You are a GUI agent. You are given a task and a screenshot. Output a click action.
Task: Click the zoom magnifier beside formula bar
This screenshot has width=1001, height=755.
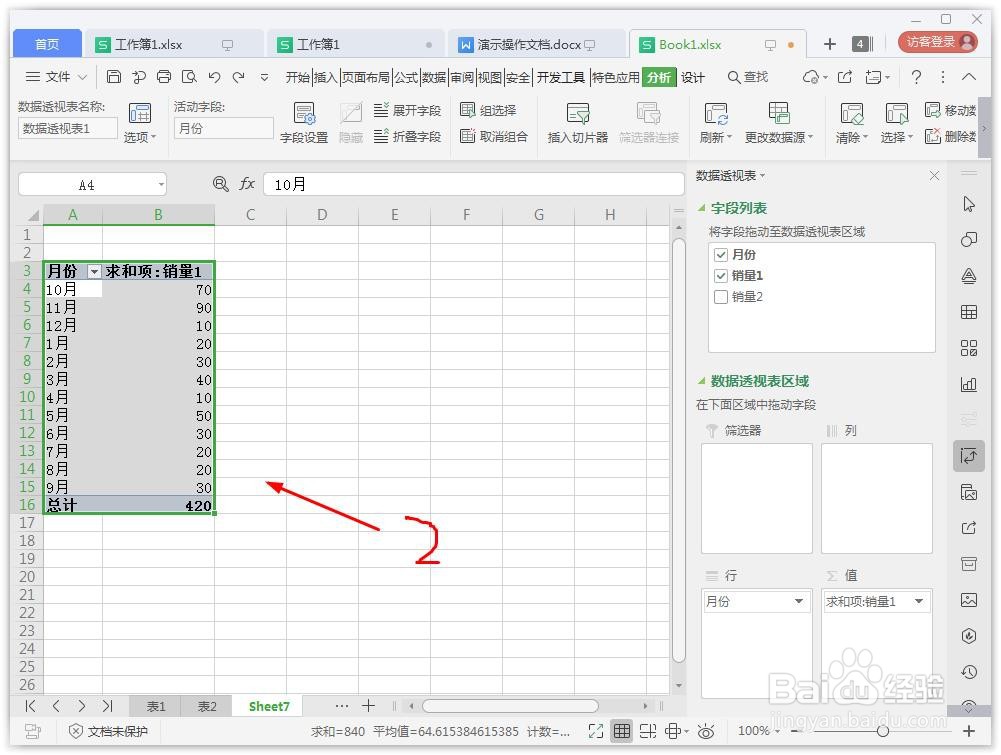click(220, 184)
